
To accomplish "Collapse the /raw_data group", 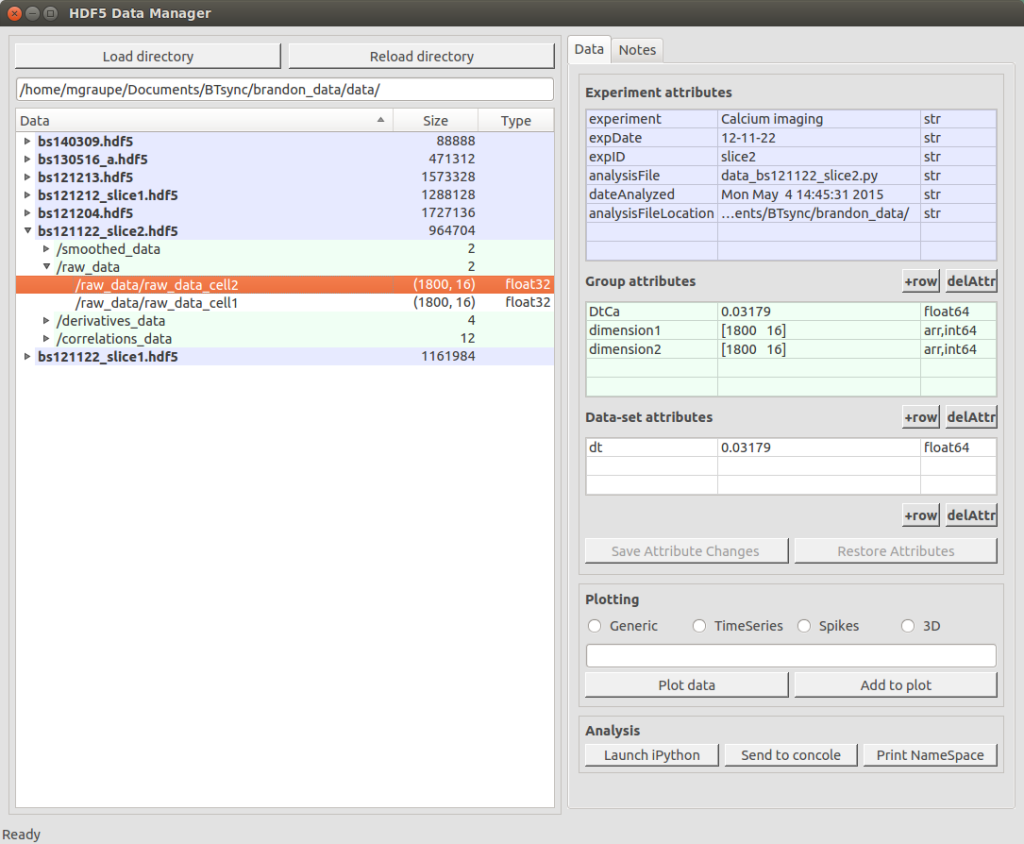I will pos(46,267).
